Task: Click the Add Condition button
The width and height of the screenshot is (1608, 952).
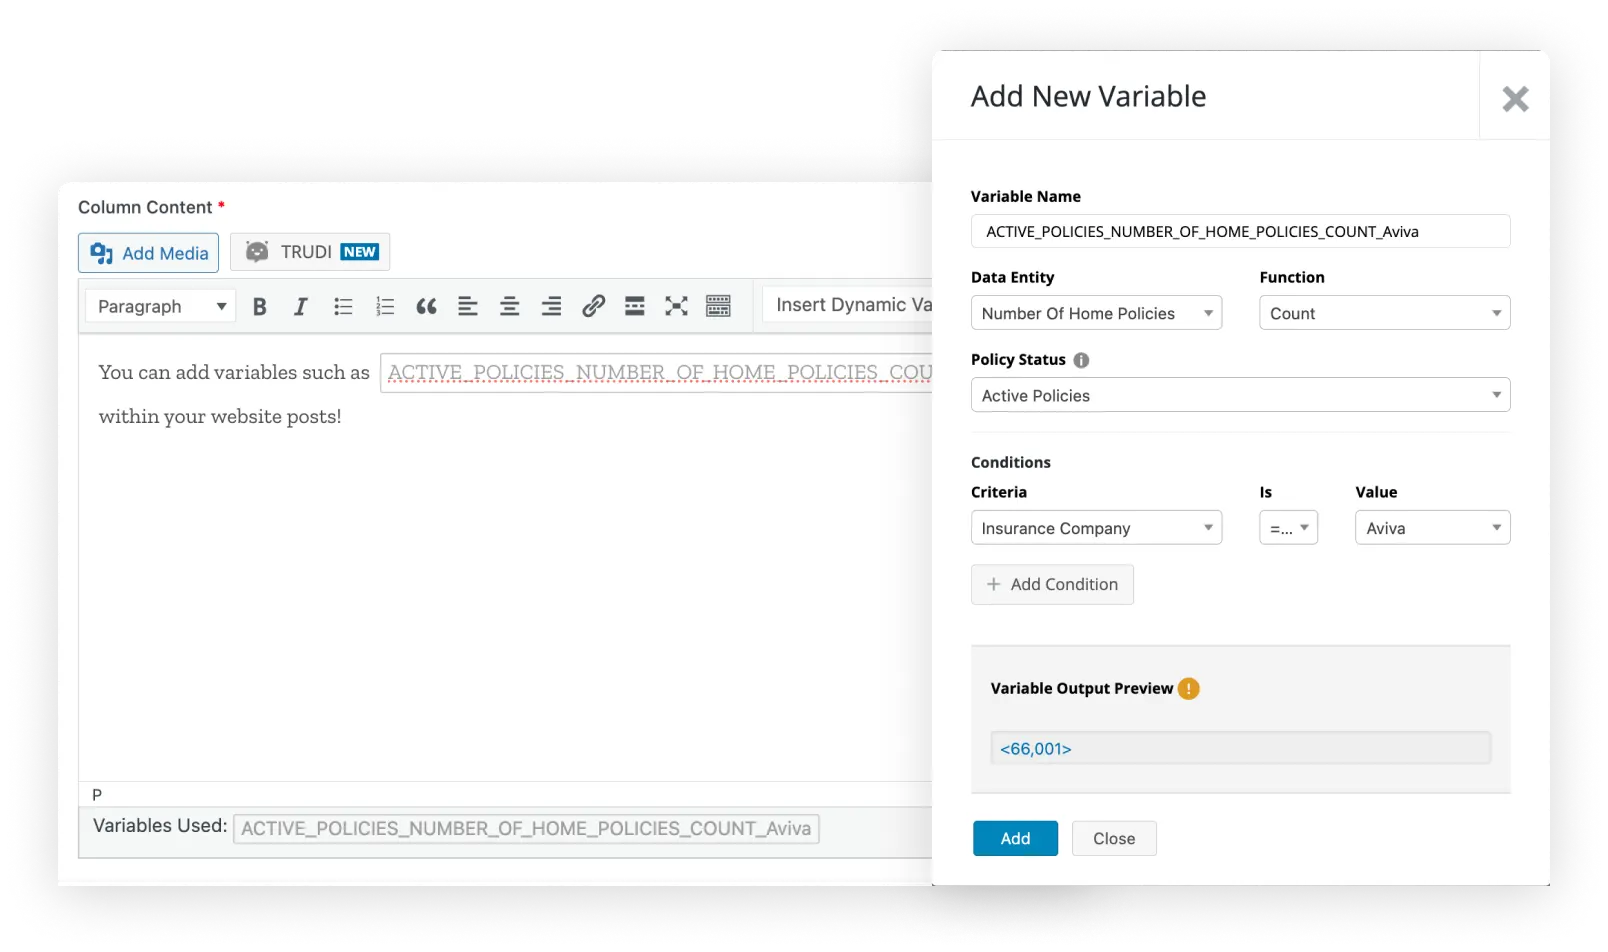Action: point(1052,584)
